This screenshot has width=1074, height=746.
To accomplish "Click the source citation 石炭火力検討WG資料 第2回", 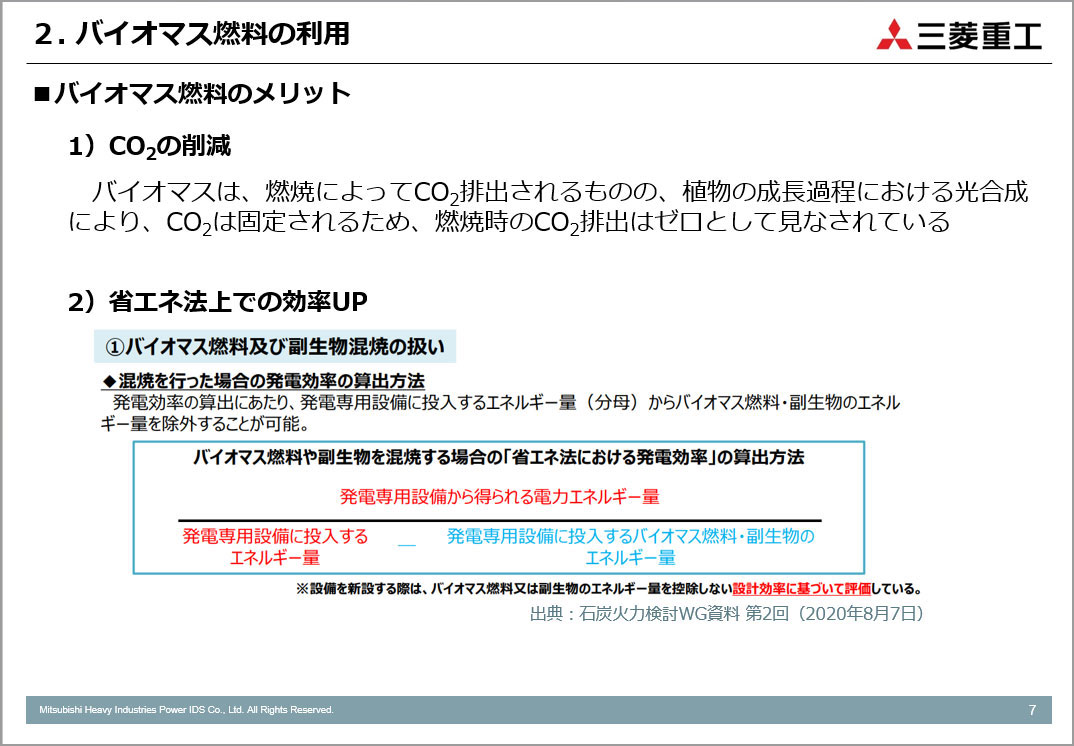I will pos(726,613).
